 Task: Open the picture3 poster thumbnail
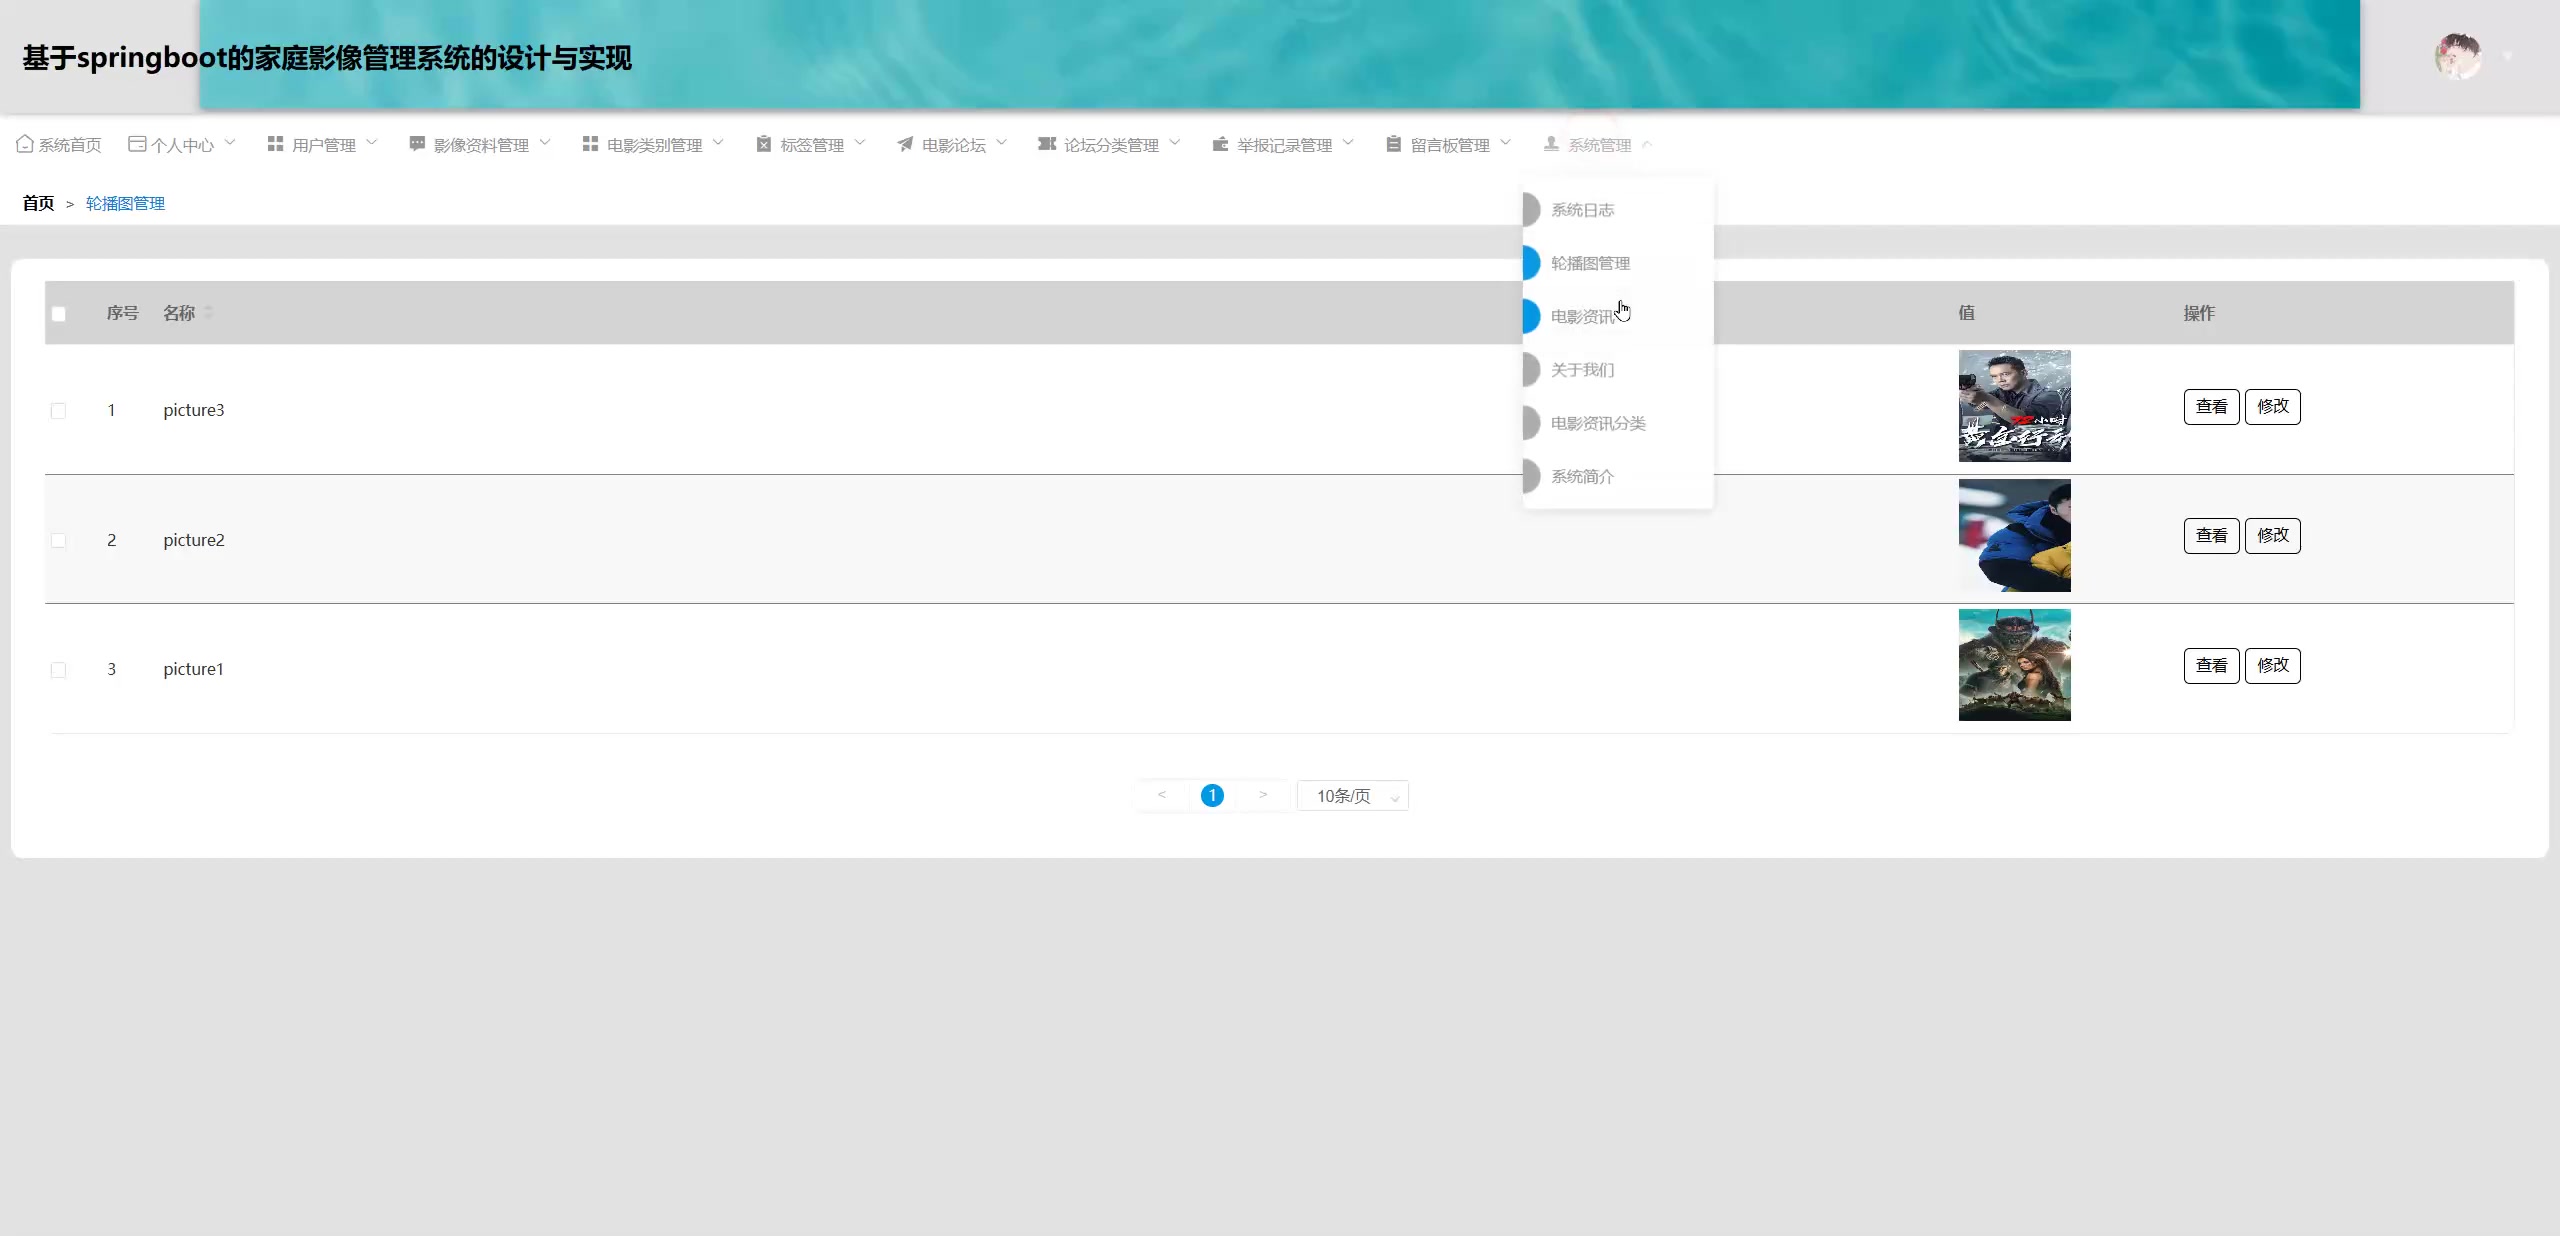2014,406
